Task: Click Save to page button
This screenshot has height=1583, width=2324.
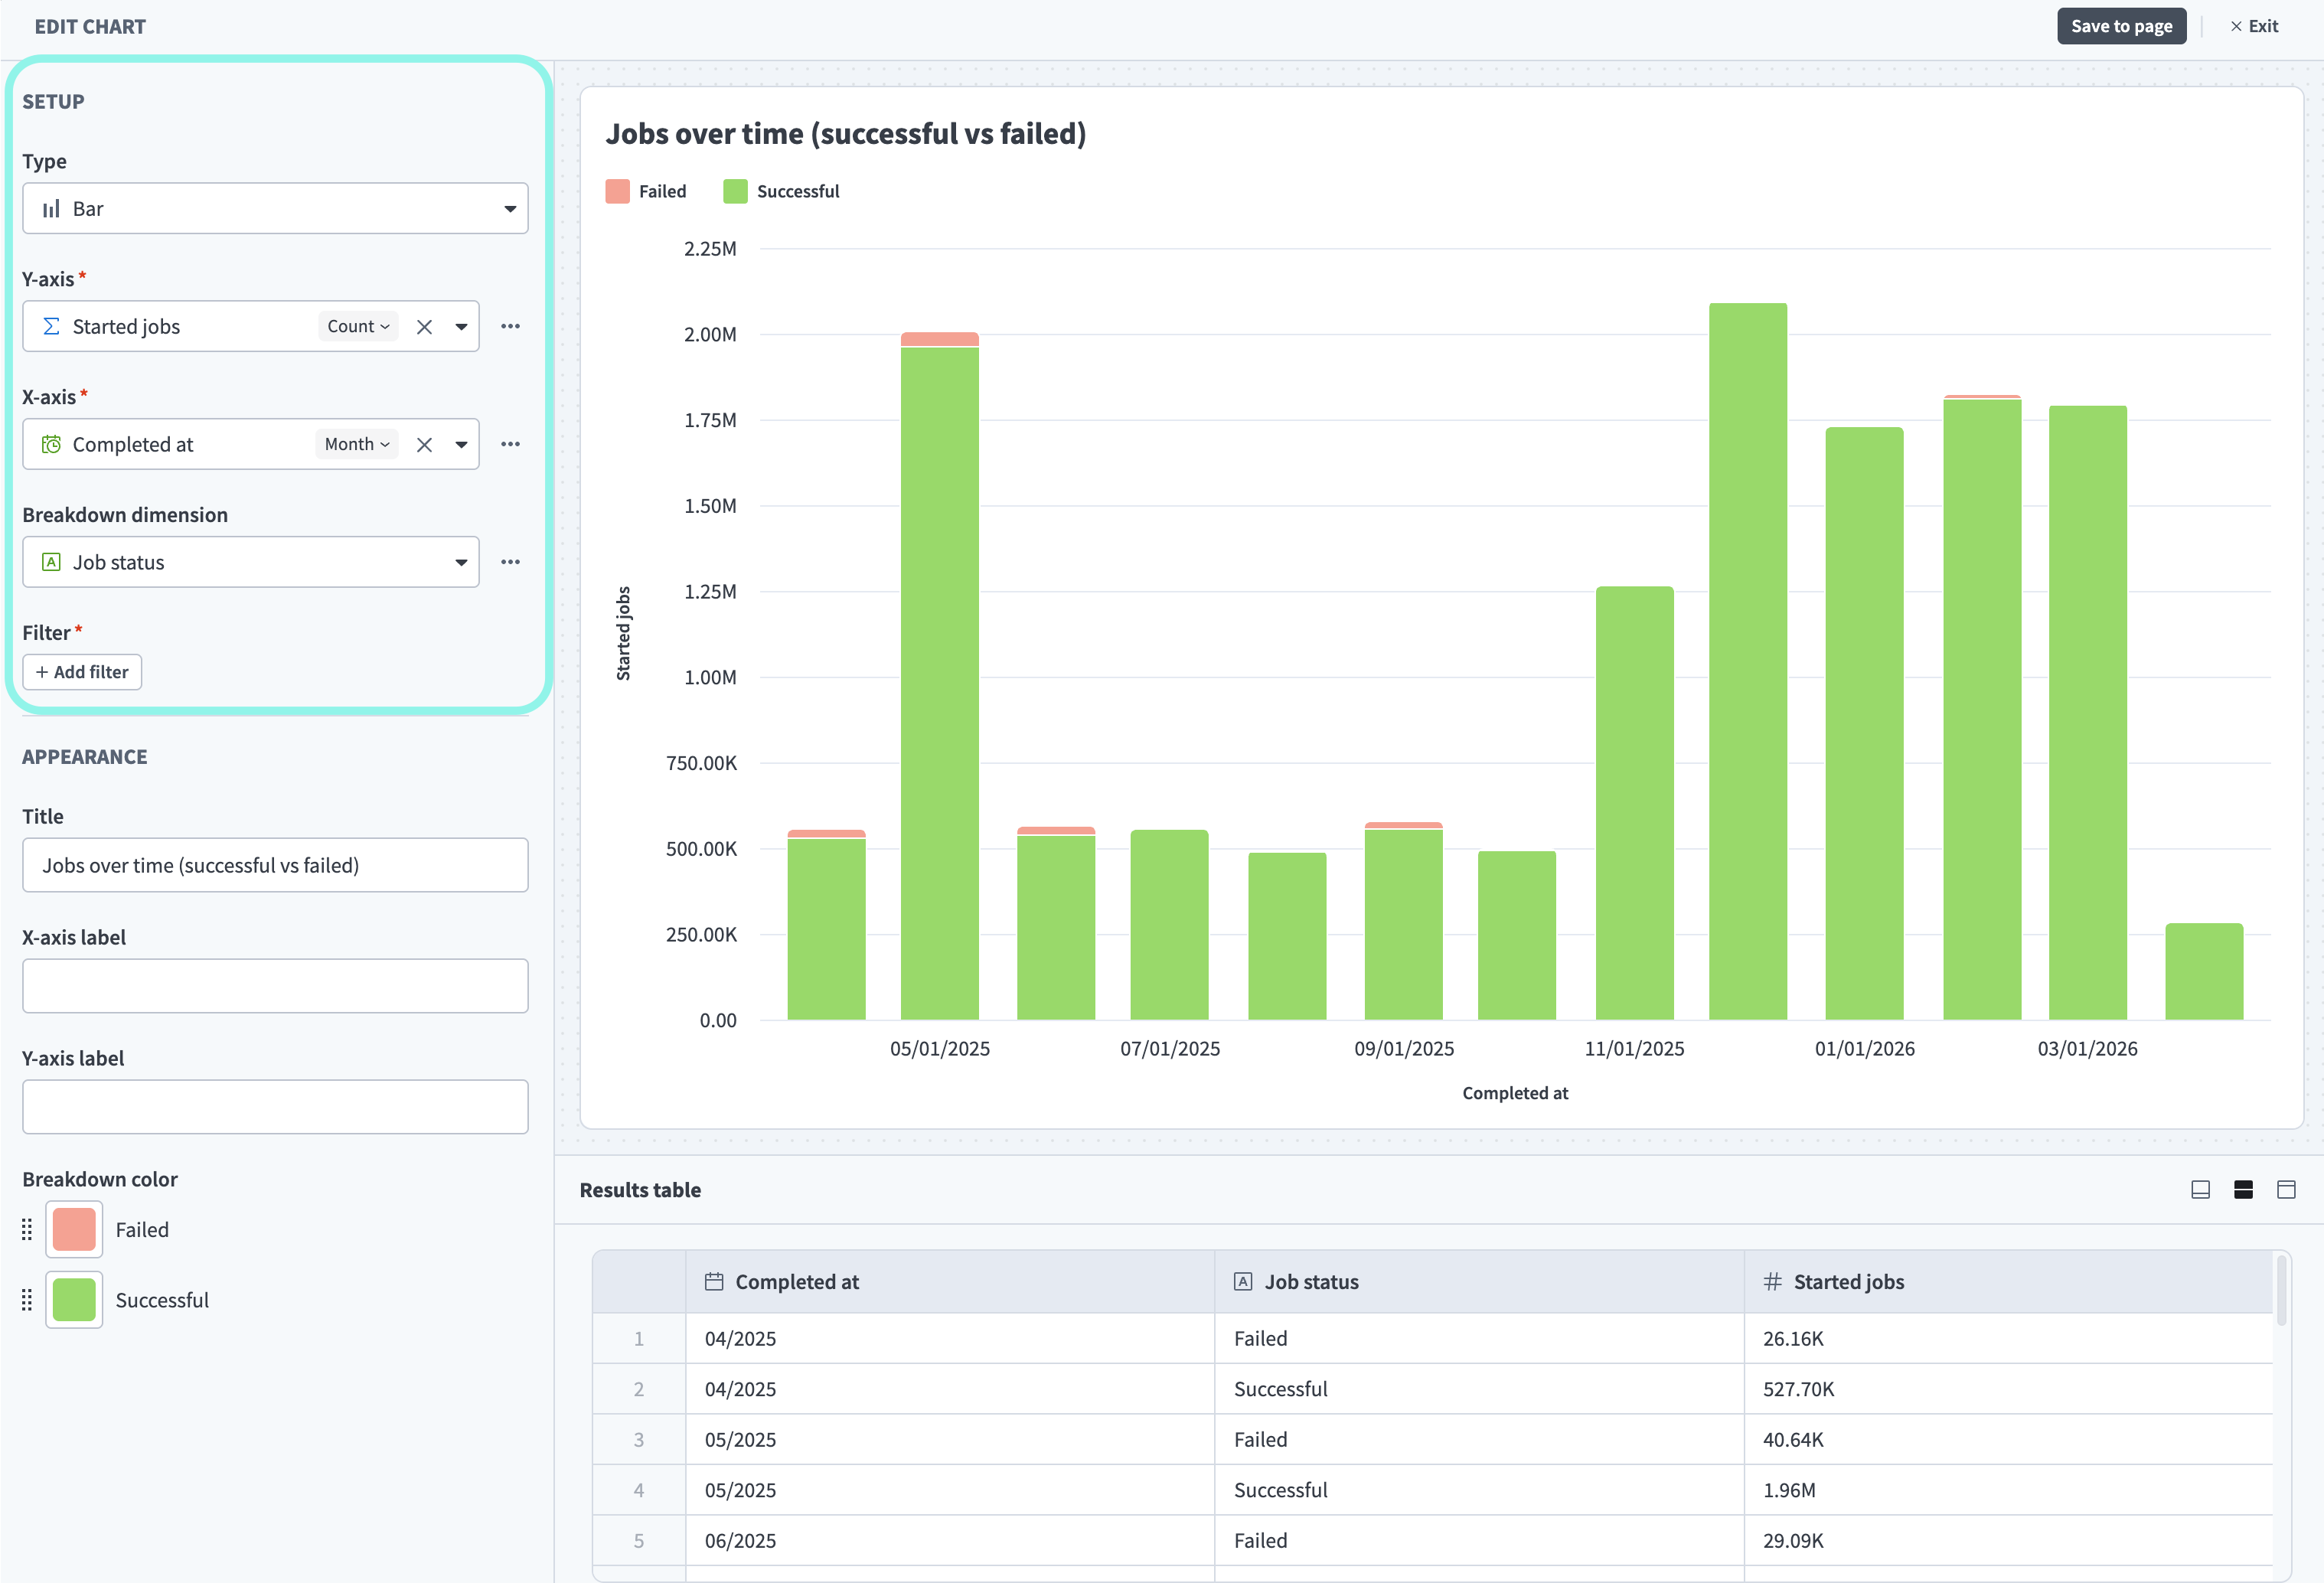Action: [2120, 27]
